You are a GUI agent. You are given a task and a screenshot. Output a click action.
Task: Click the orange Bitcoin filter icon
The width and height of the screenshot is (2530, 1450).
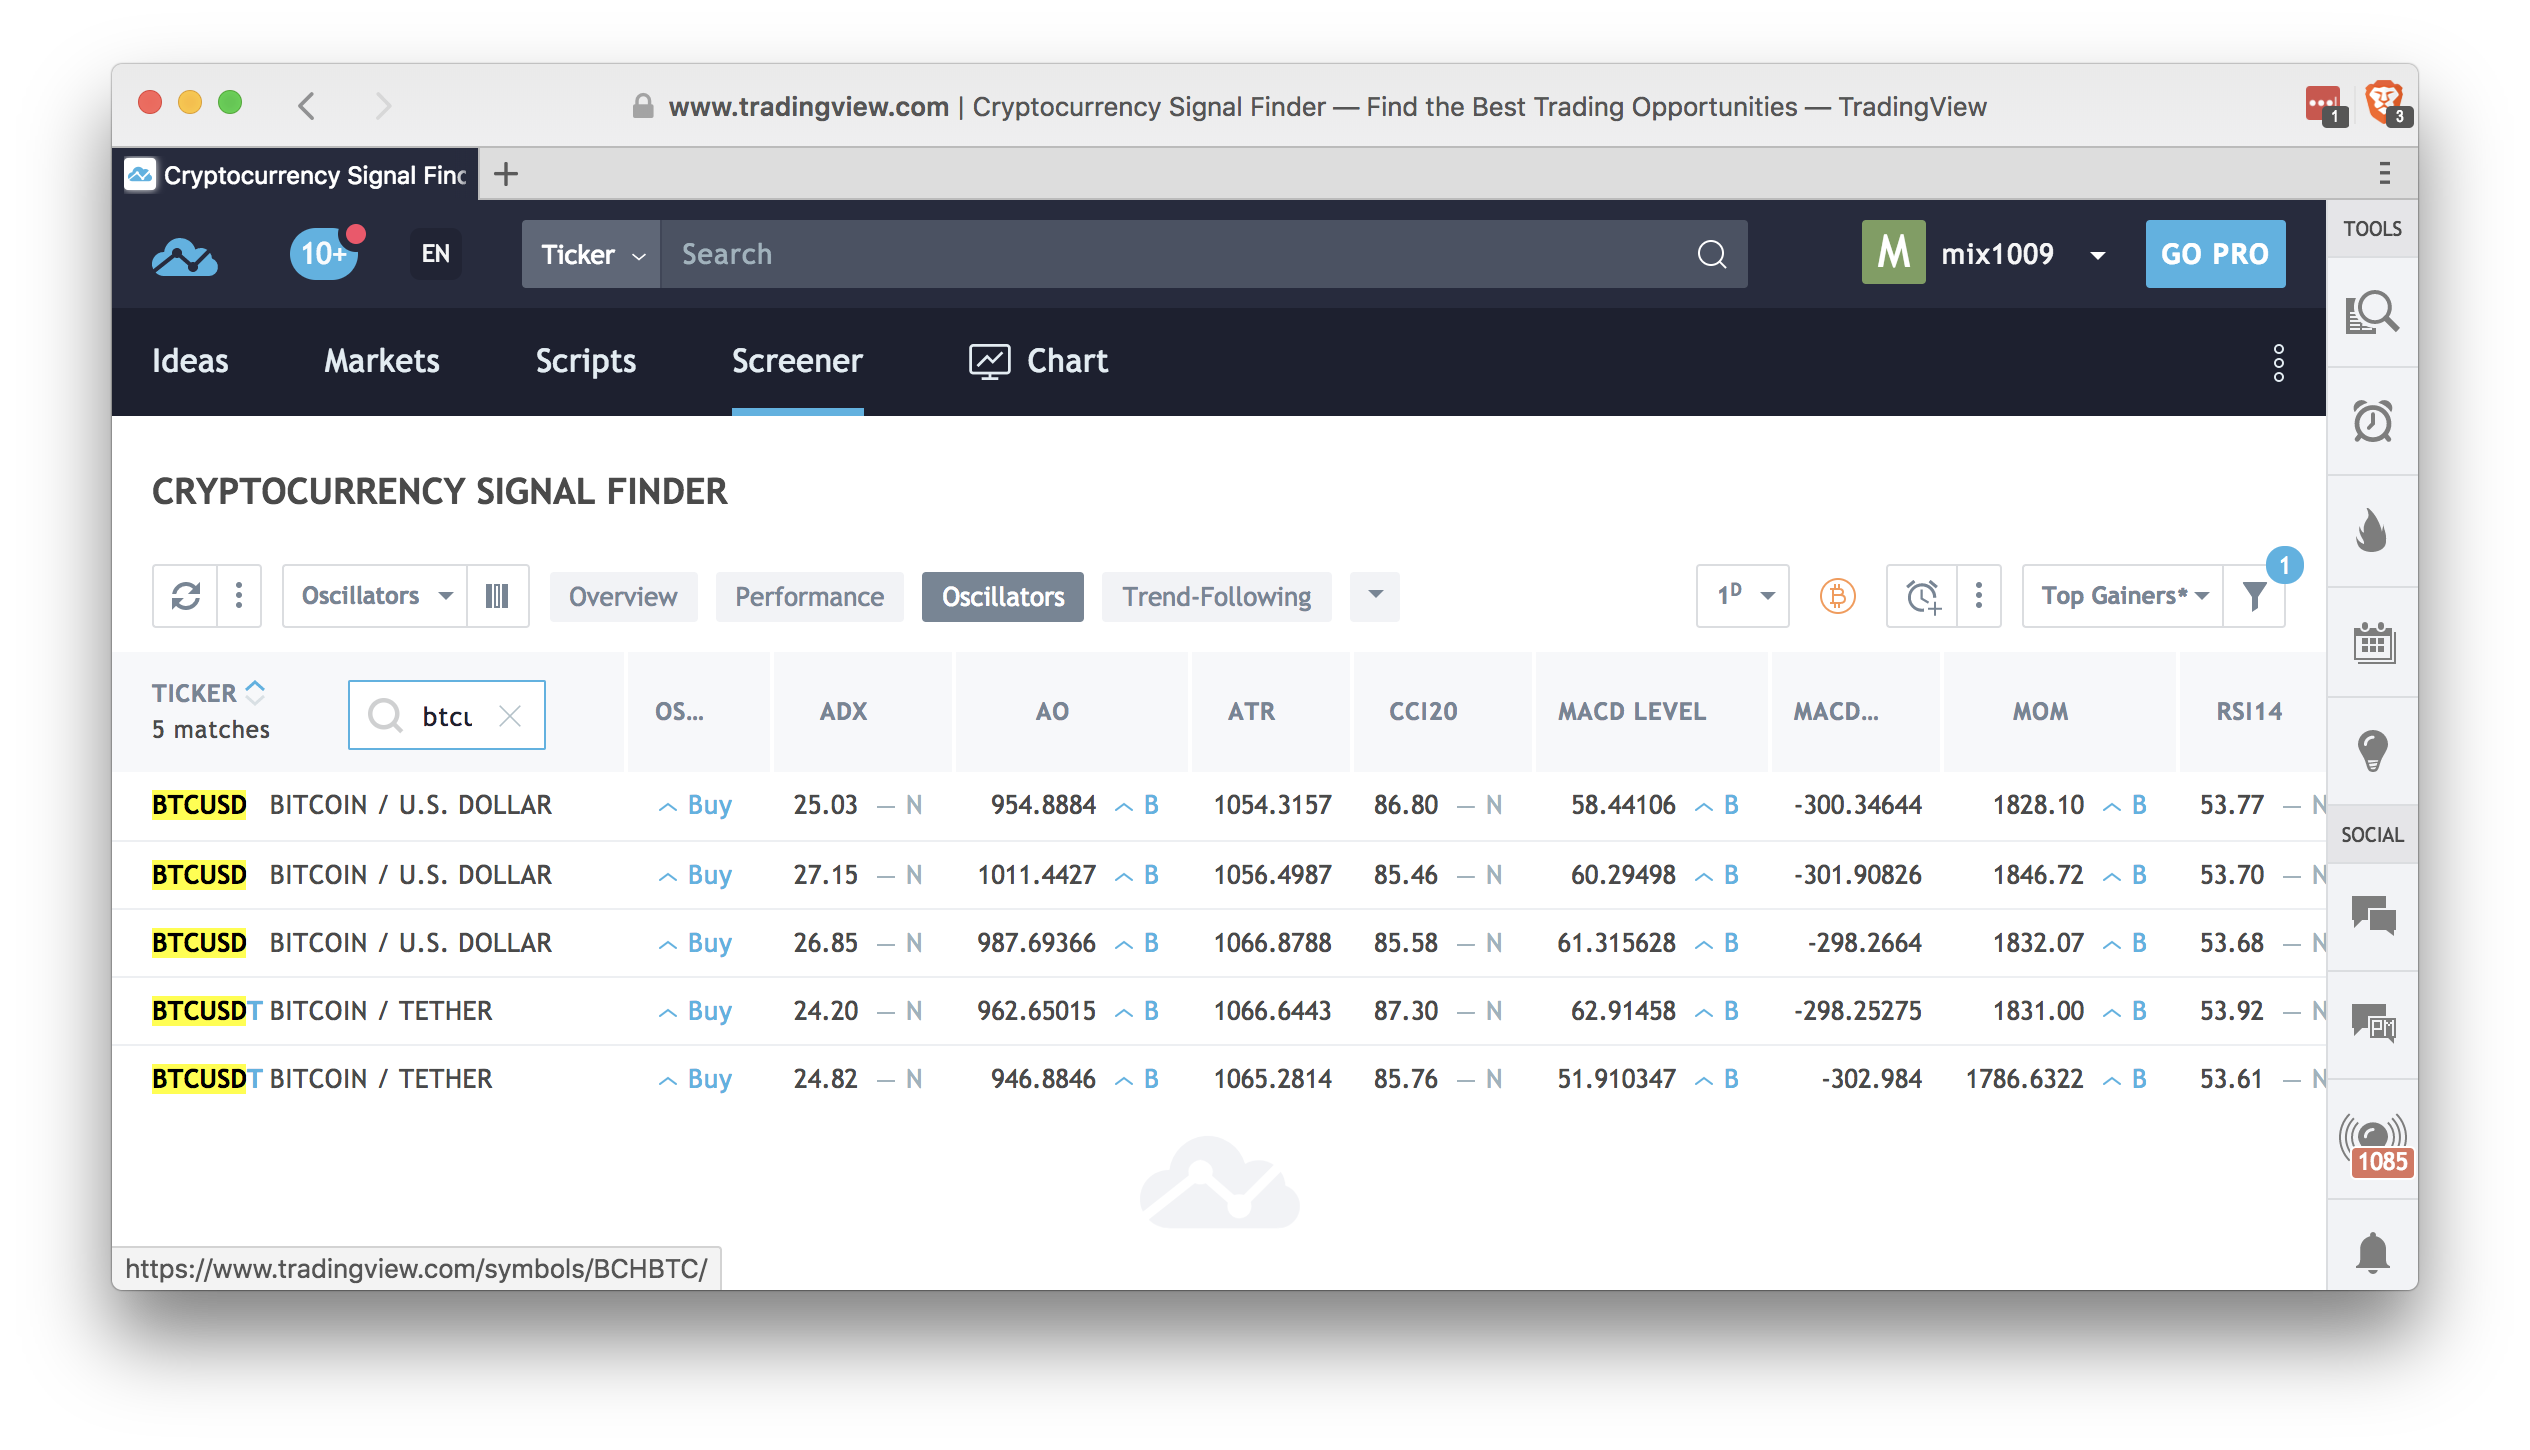(x=1837, y=596)
